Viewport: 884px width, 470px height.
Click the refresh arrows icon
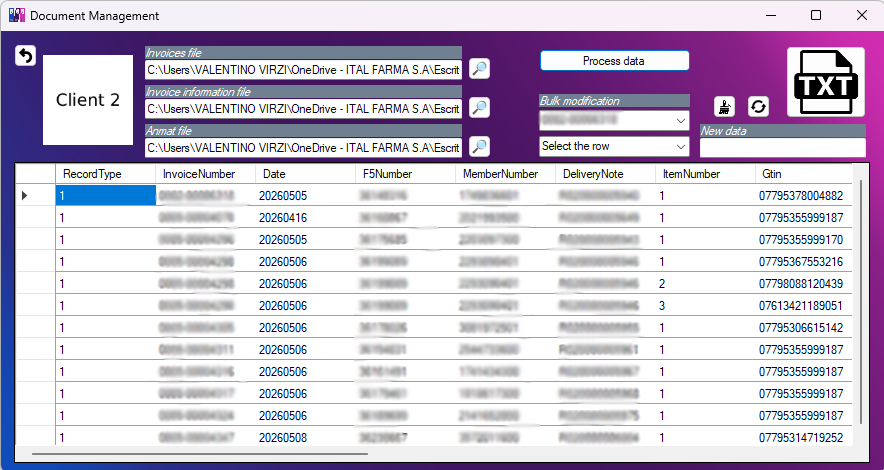point(758,107)
